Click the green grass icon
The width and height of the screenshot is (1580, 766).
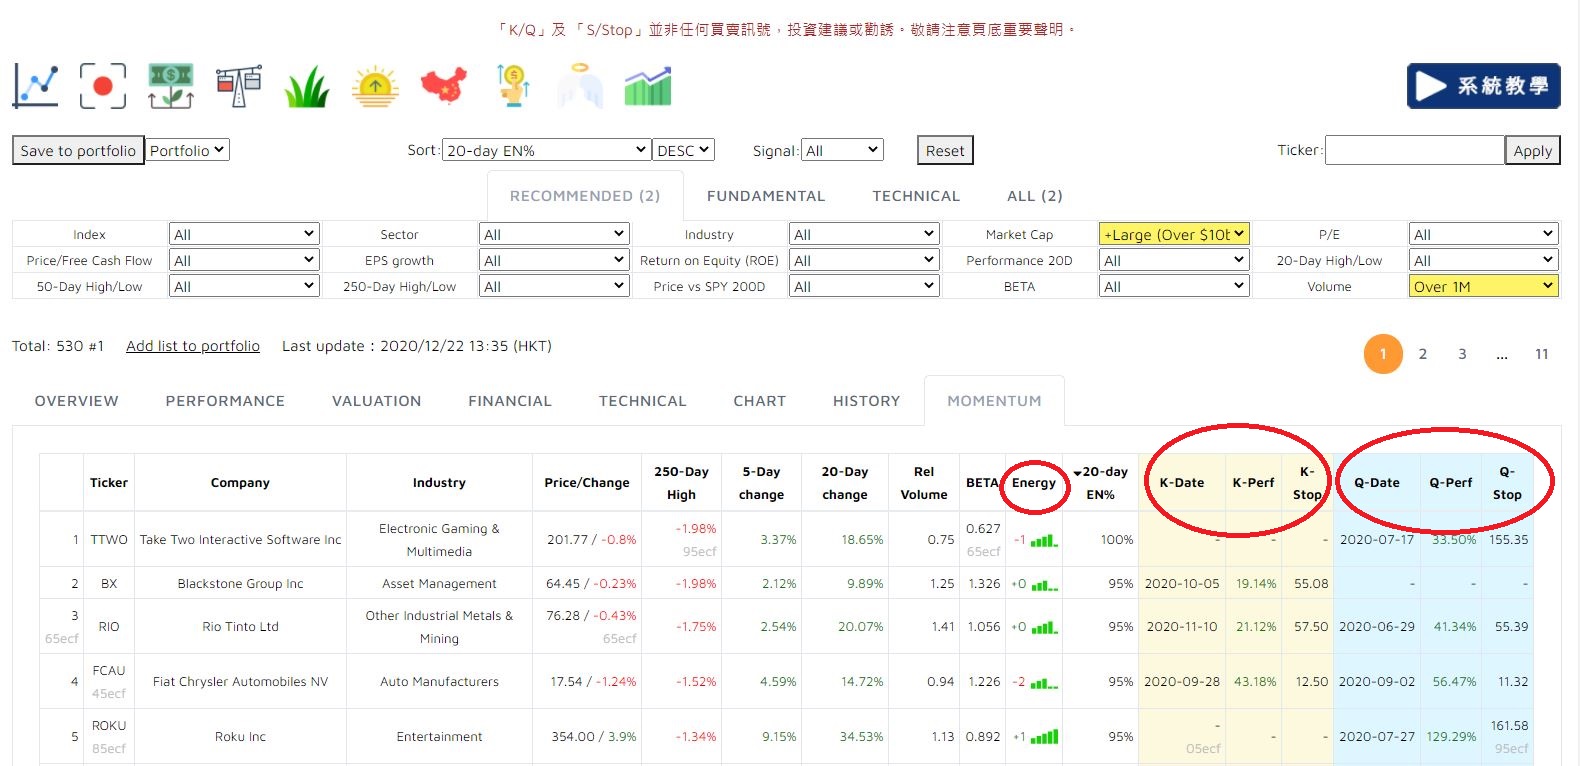(x=307, y=86)
